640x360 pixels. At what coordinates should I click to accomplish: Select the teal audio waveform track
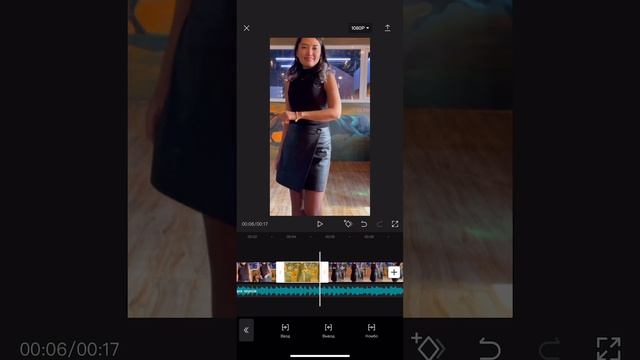(x=320, y=291)
